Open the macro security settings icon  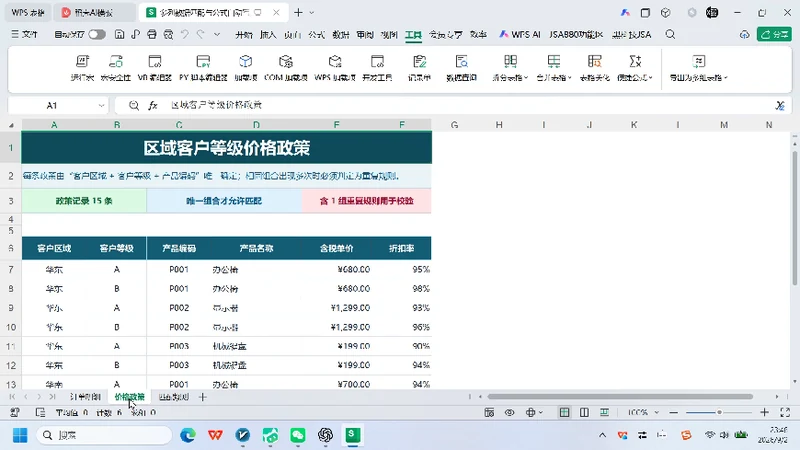(116, 67)
